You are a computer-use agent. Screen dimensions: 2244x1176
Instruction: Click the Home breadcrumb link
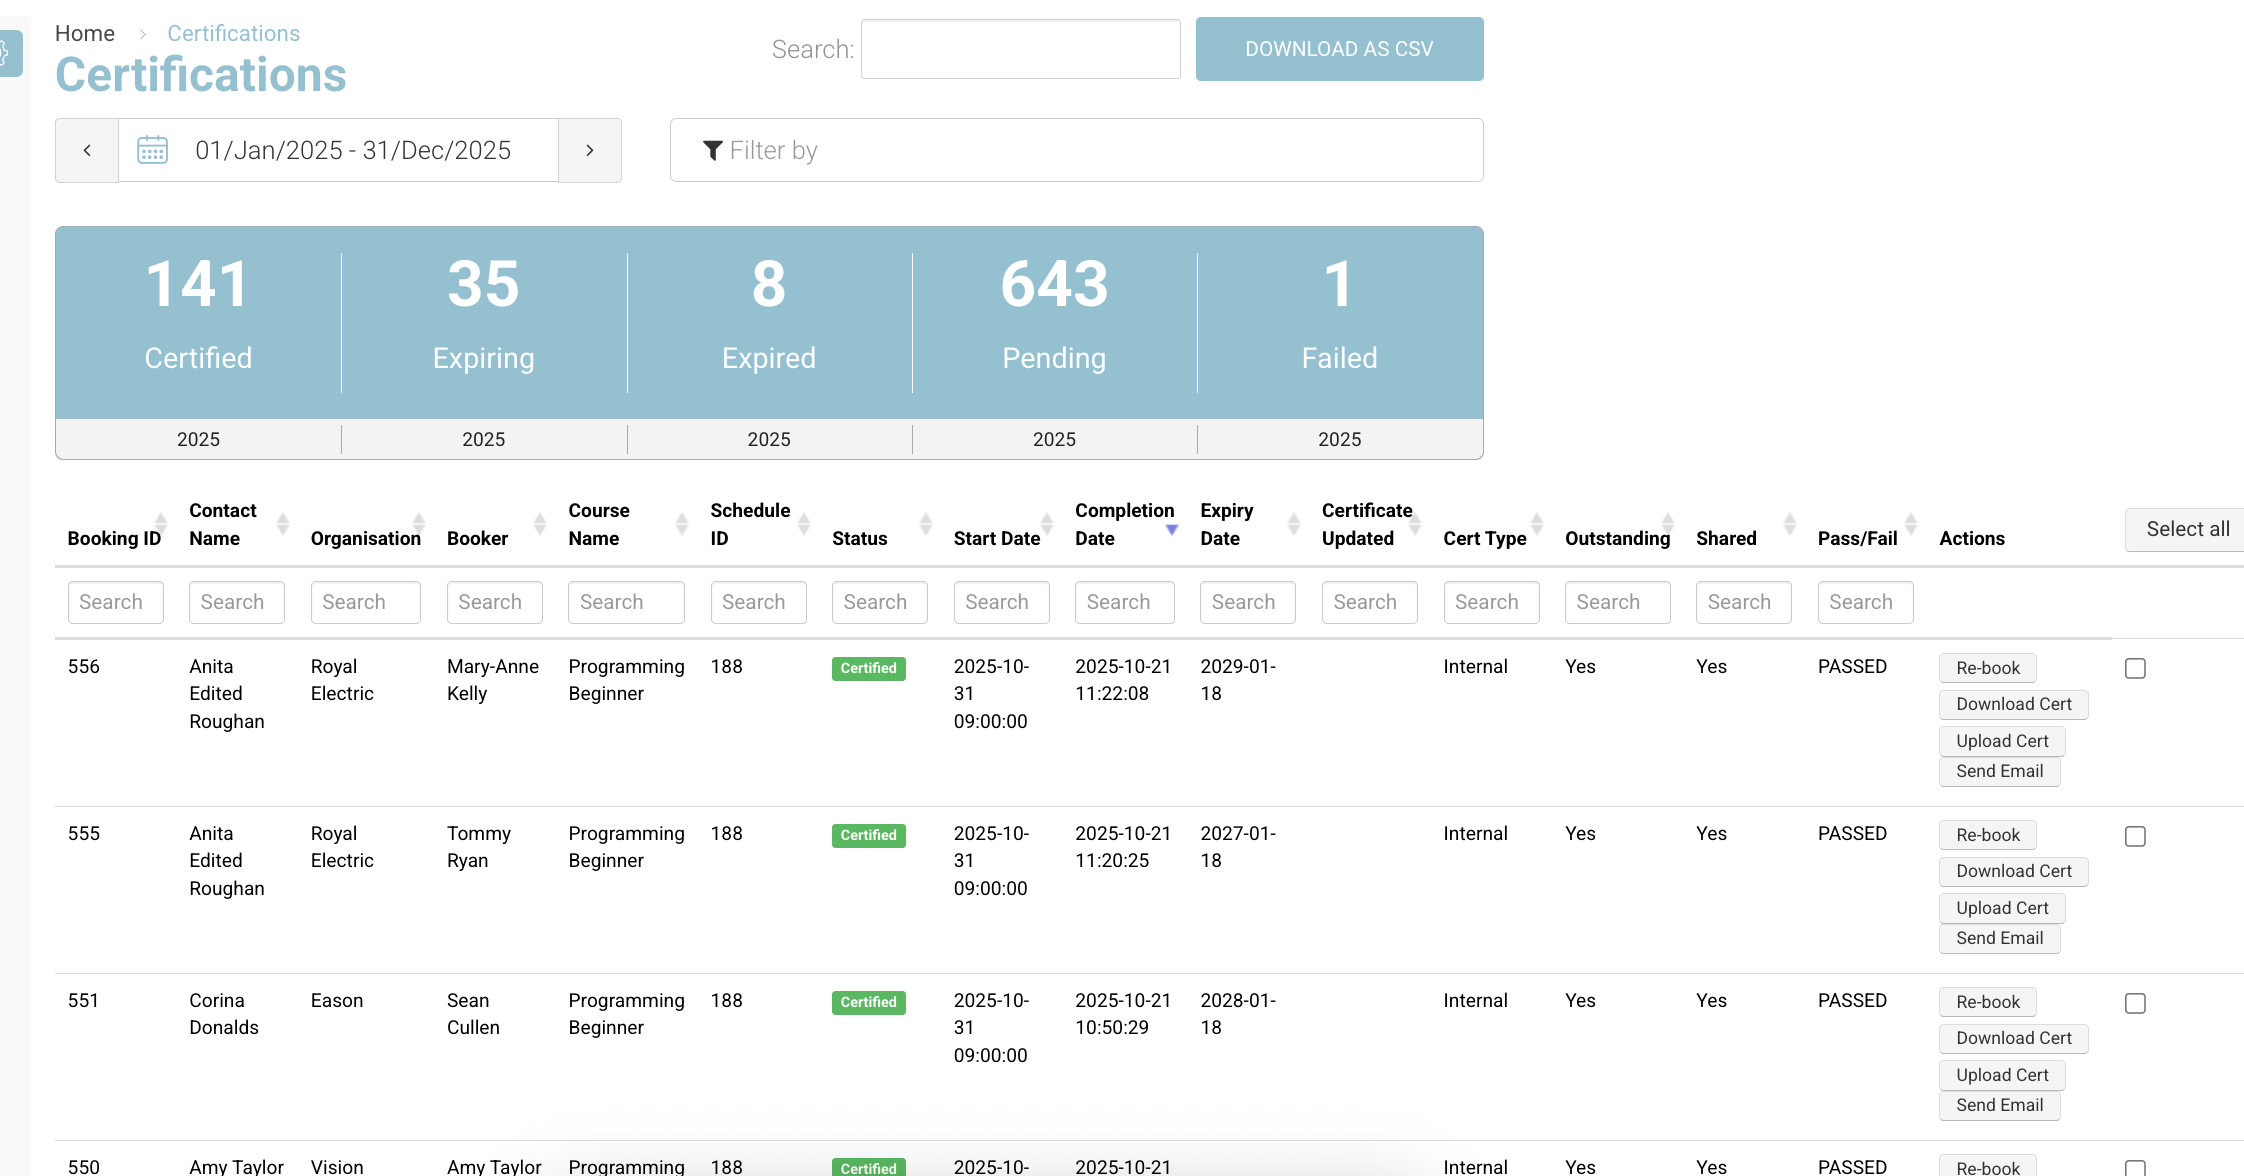tap(84, 33)
